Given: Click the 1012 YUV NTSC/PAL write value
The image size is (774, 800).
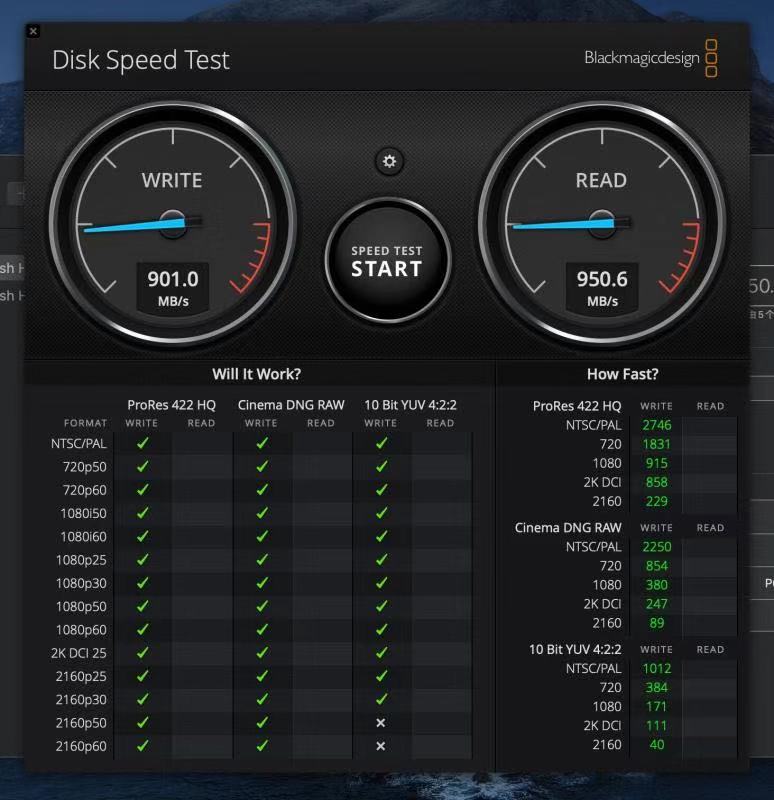Looking at the screenshot, I should [x=657, y=668].
